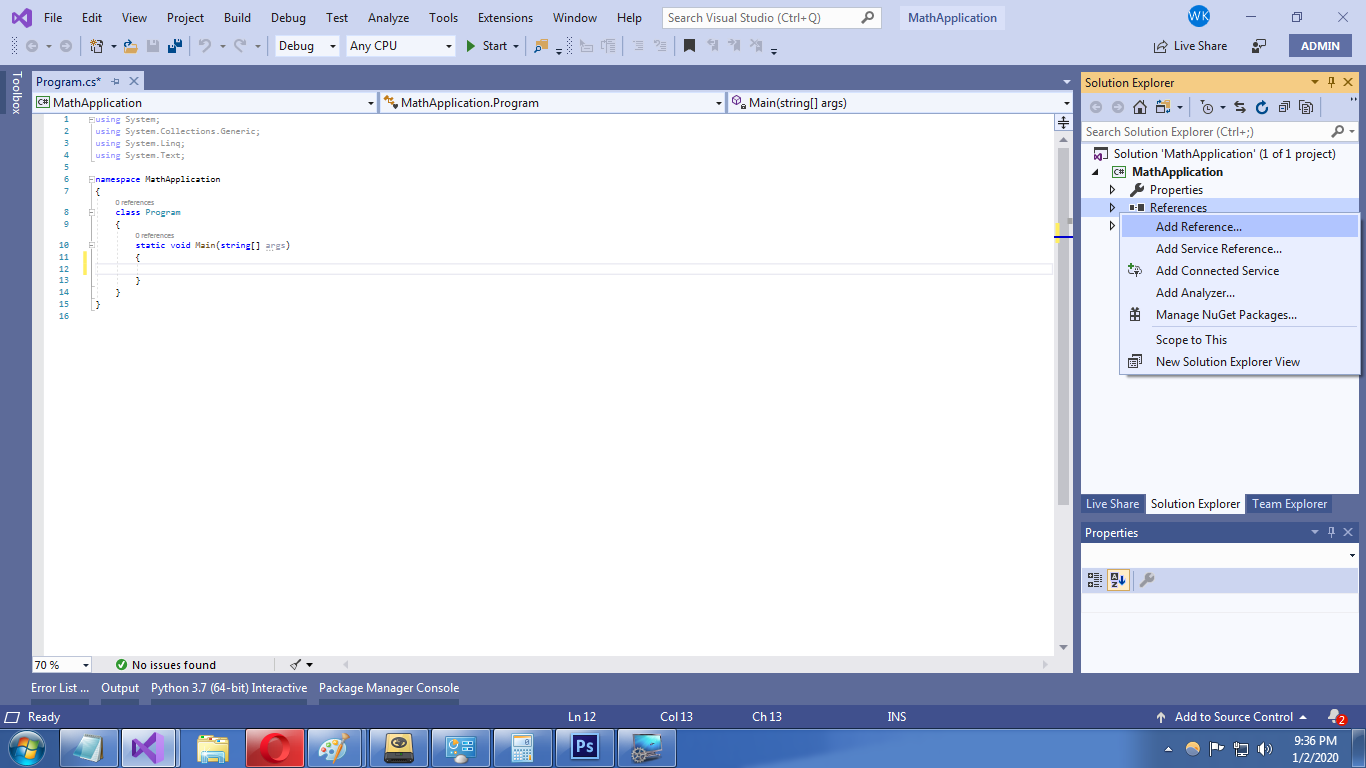The width and height of the screenshot is (1366, 768).
Task: Open the Extensions menu
Action: pyautogui.click(x=505, y=18)
